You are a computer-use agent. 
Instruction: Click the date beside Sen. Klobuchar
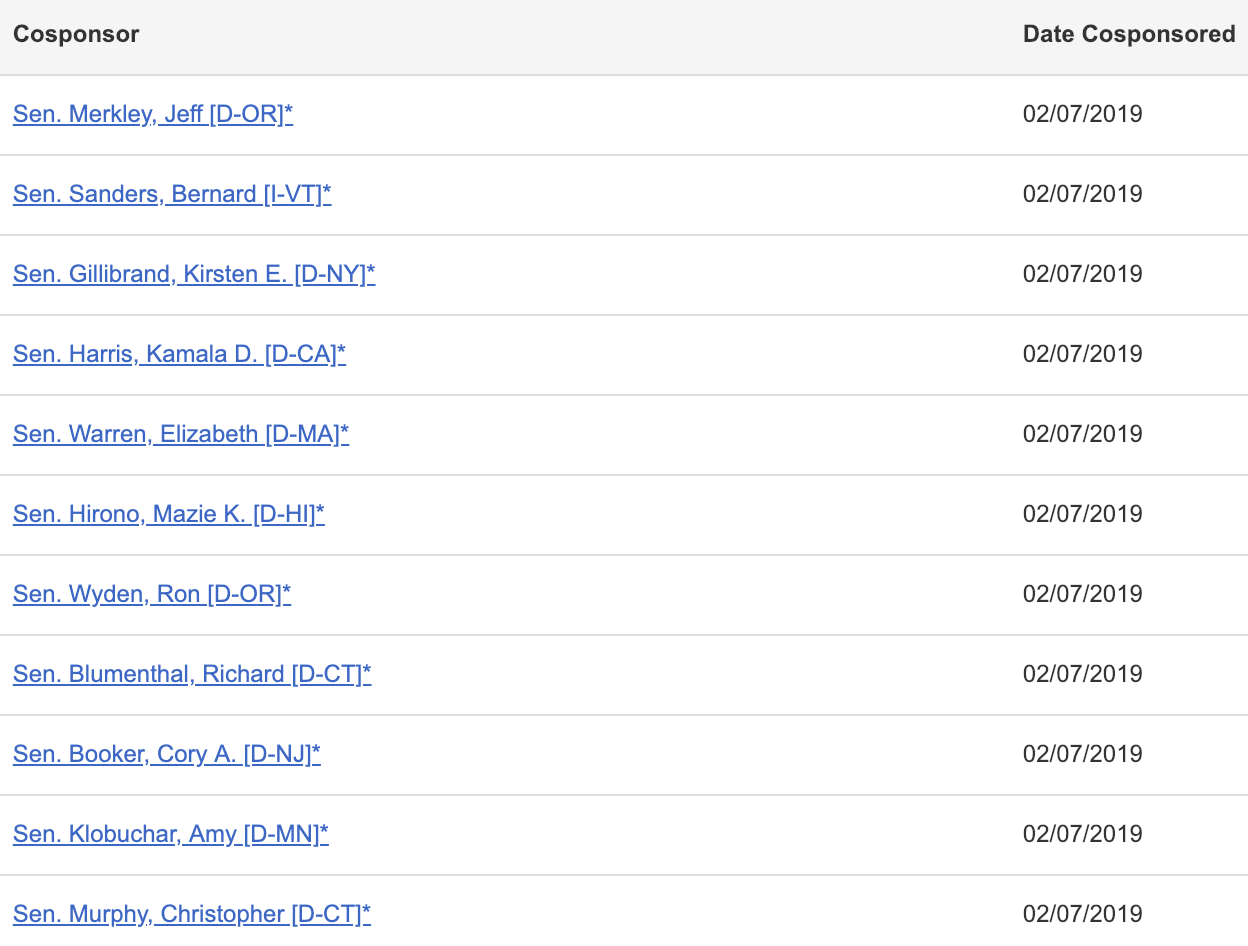tap(1082, 834)
